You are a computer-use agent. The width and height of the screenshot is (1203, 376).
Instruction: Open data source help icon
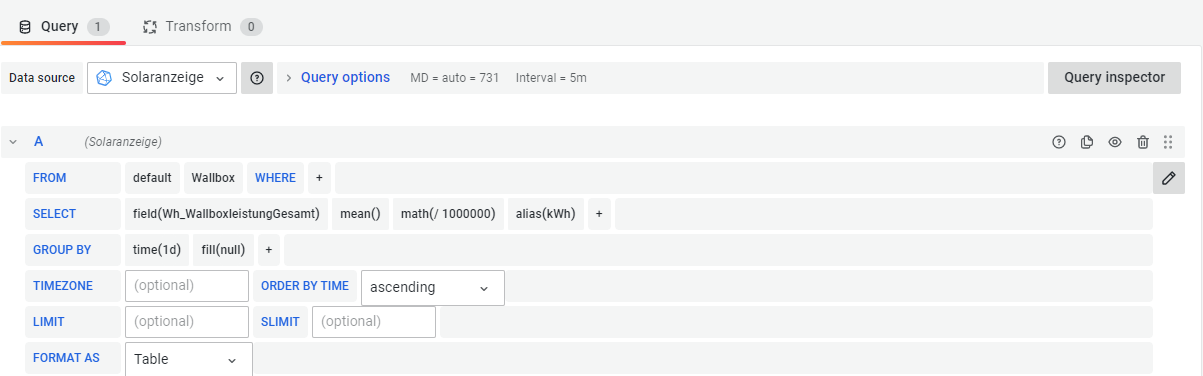(x=257, y=78)
